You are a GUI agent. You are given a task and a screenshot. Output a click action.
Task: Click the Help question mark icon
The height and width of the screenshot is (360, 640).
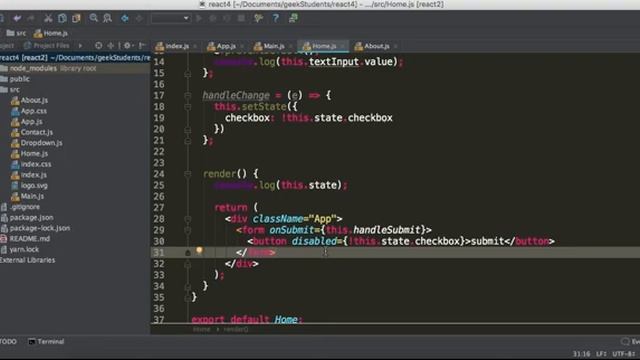276,18
